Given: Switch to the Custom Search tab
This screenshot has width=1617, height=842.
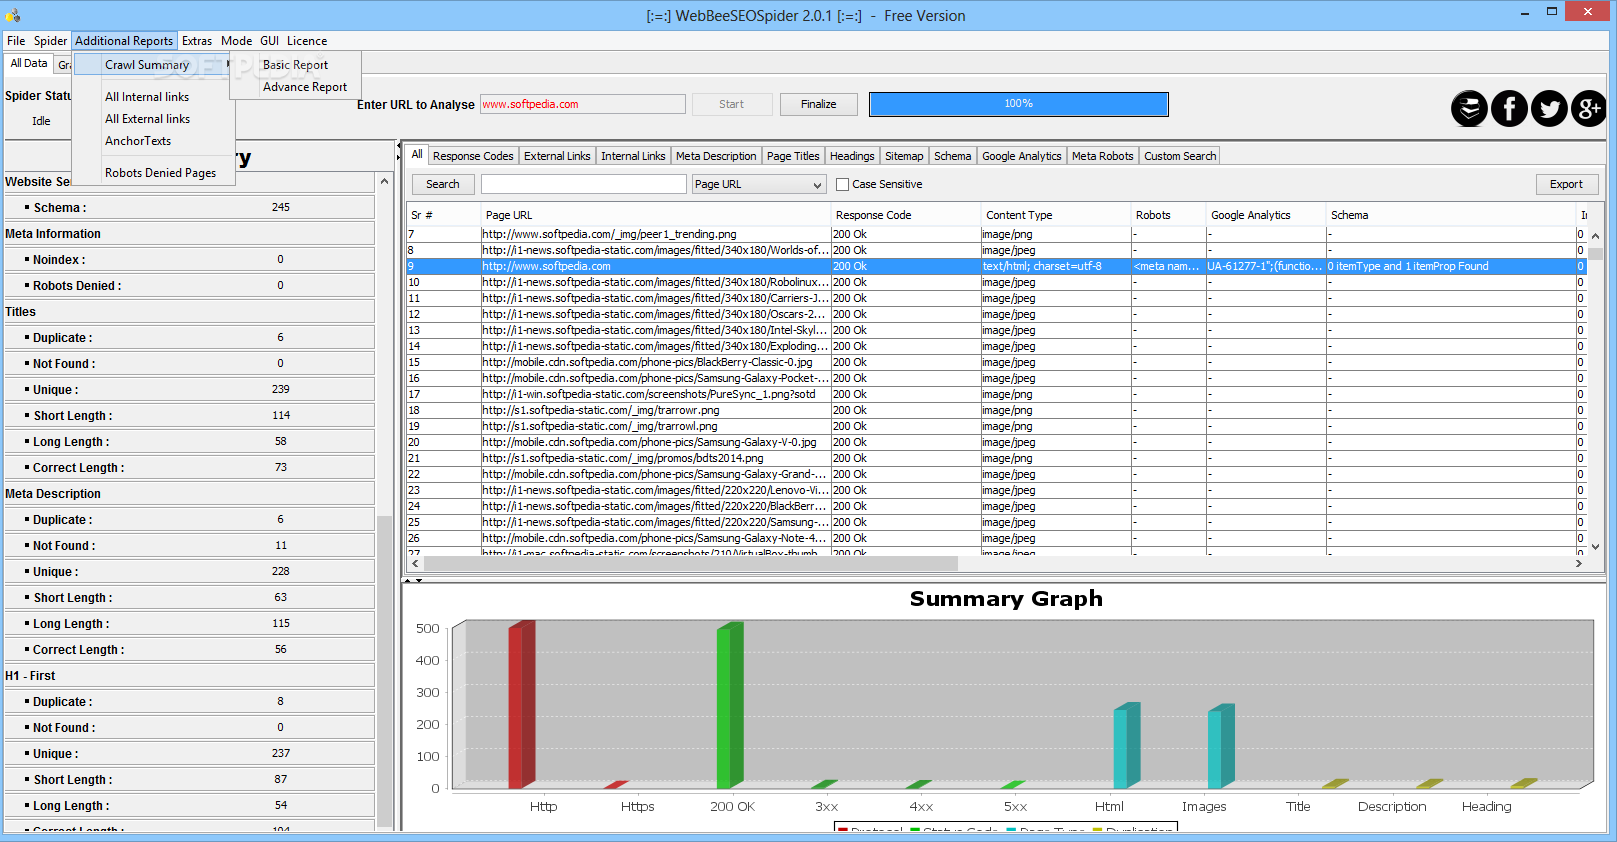Looking at the screenshot, I should (x=1180, y=156).
